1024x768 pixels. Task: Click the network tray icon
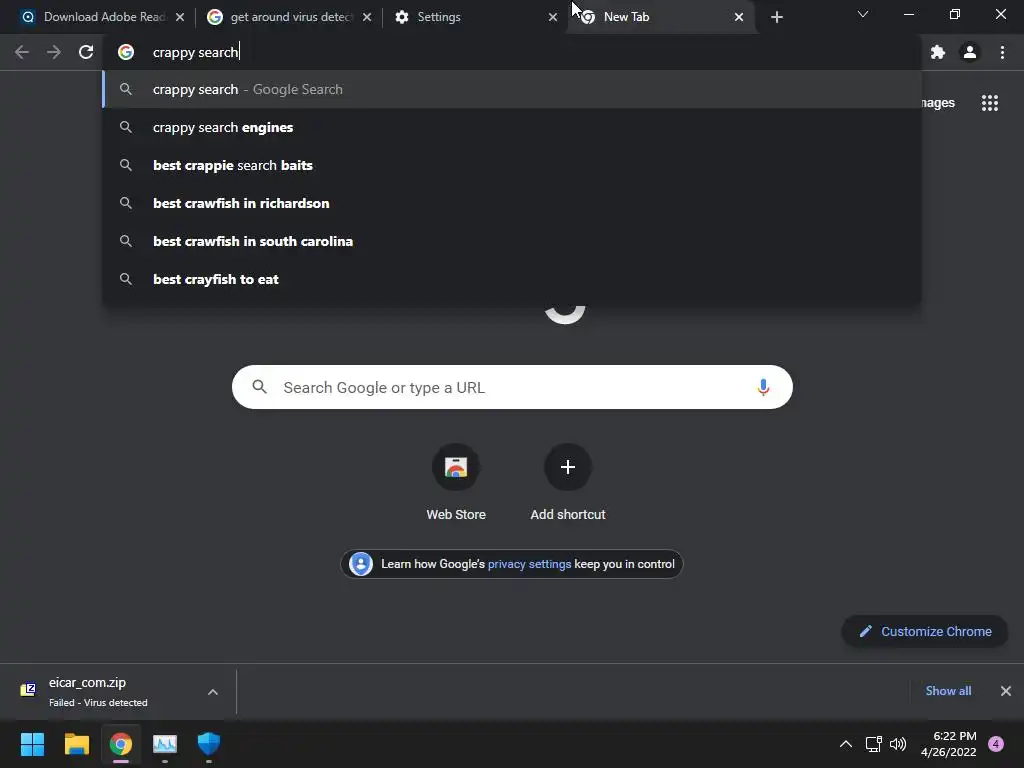(873, 744)
